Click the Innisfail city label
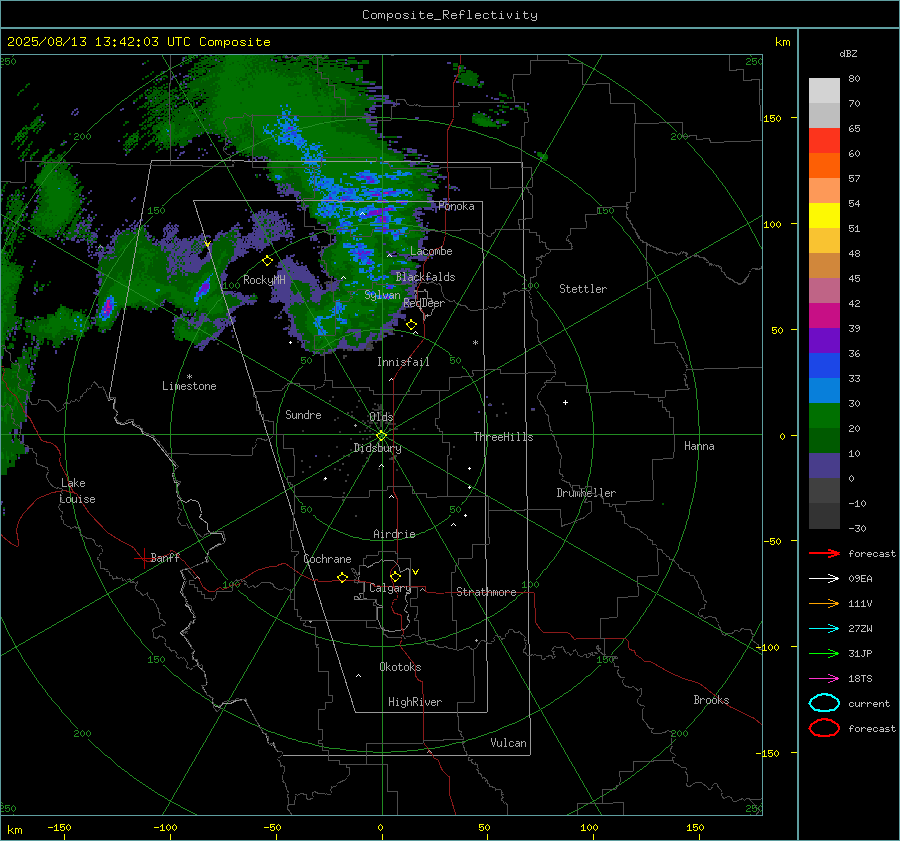Viewport: 900px width, 841px height. 403,362
